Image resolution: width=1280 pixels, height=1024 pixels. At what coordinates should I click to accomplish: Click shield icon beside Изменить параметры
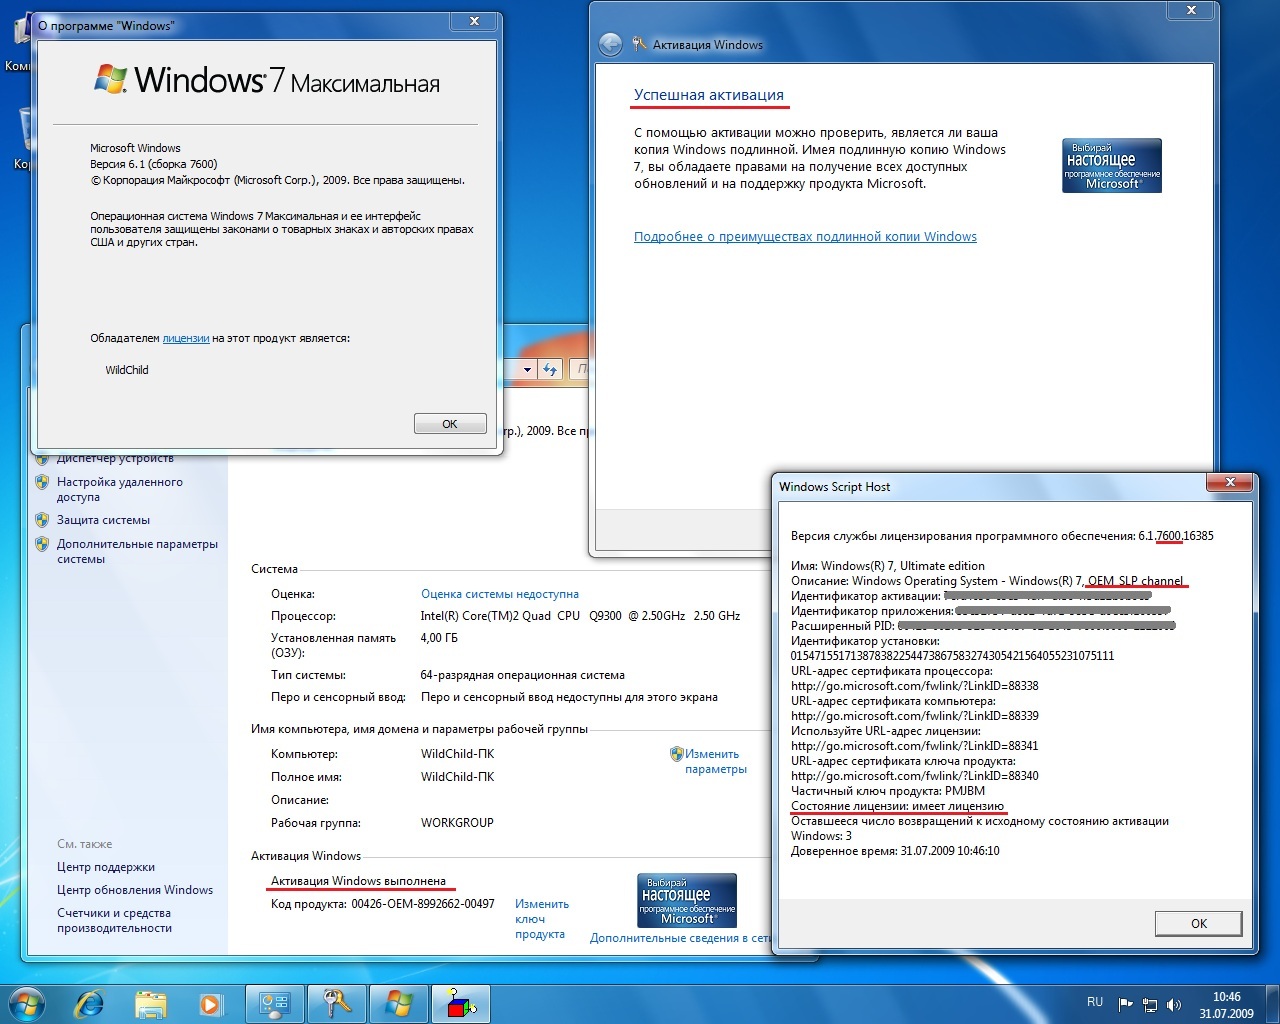pos(676,754)
